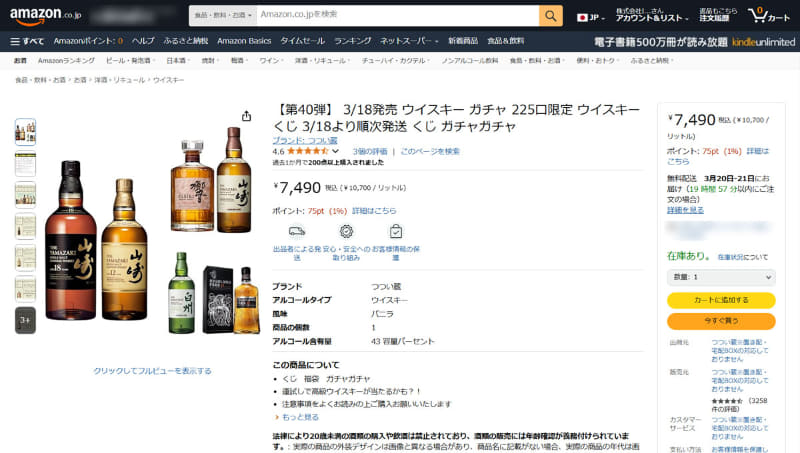The width and height of the screenshot is (800, 453).
Task: Open the 在庫状況について link
Action: pos(743,257)
